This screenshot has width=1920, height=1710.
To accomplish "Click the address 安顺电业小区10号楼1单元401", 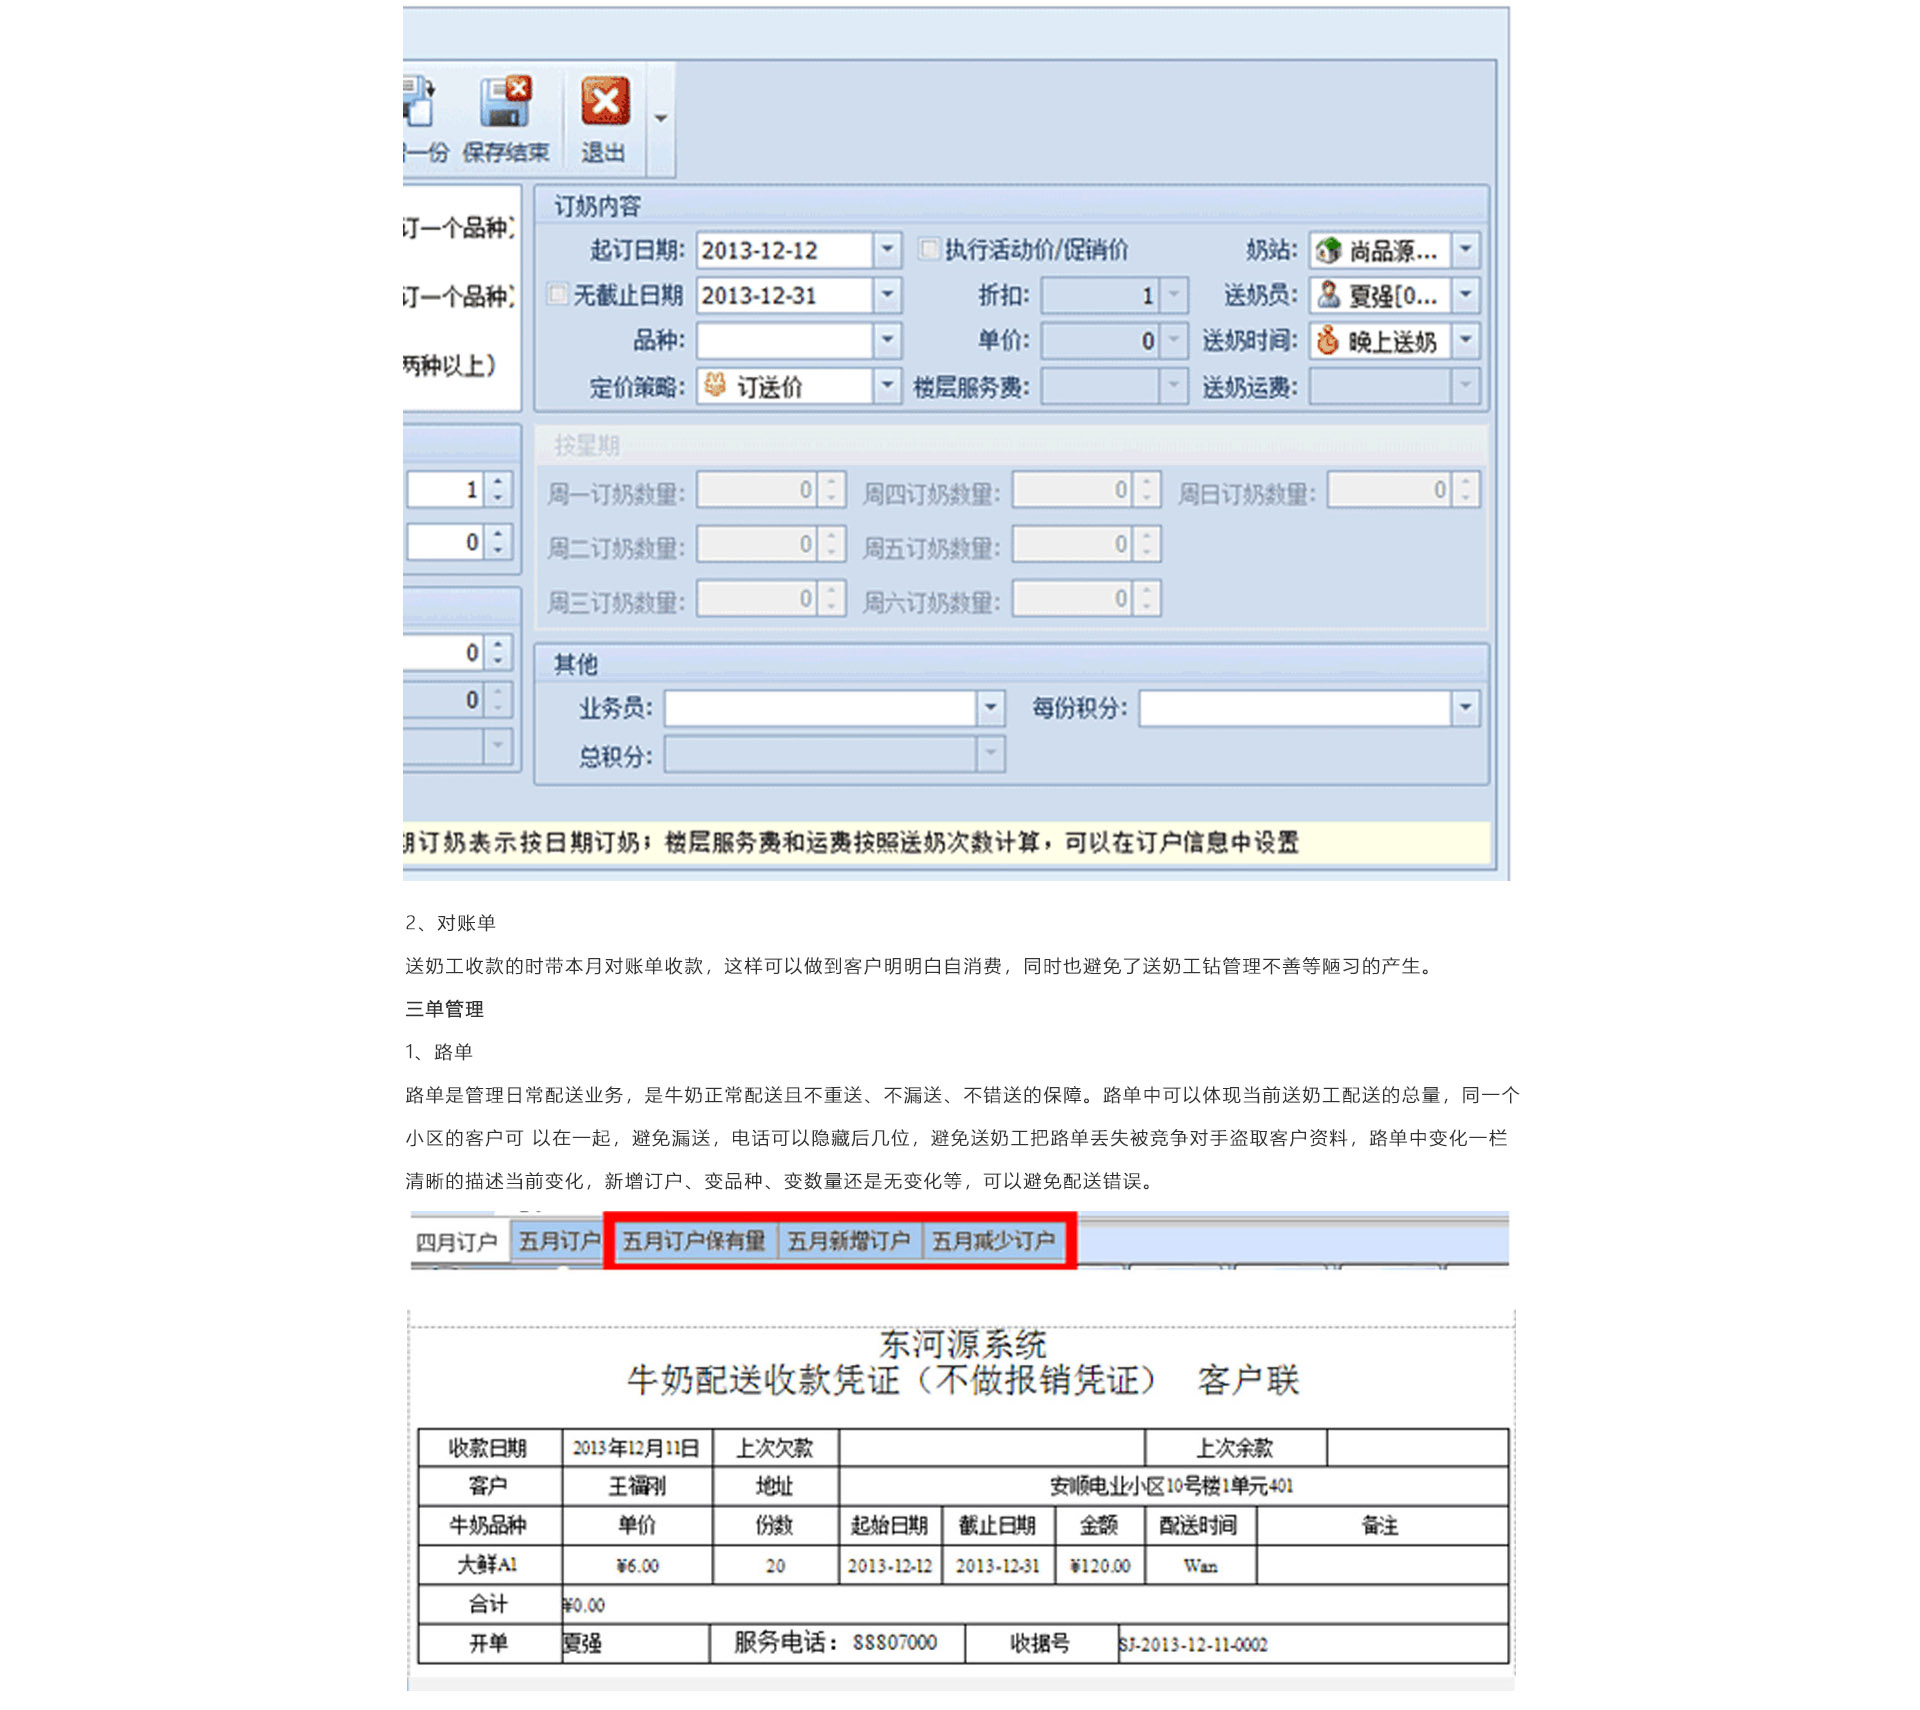I will (x=1172, y=1486).
